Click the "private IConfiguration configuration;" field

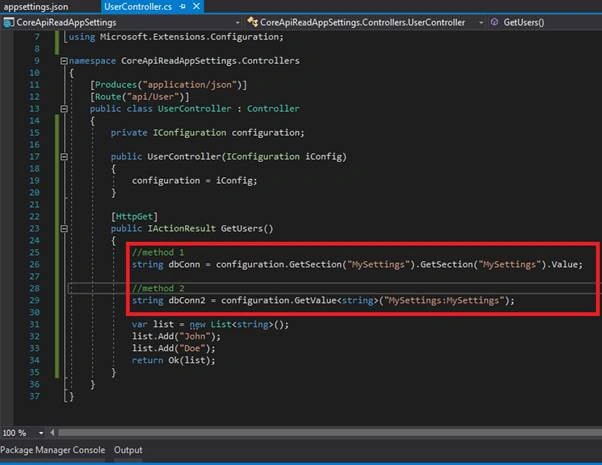[x=207, y=132]
